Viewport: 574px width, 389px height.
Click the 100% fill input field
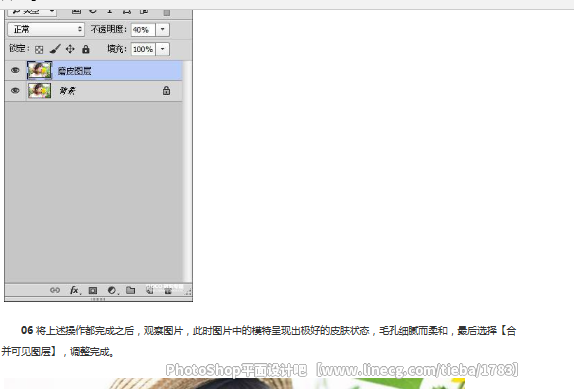pos(143,49)
